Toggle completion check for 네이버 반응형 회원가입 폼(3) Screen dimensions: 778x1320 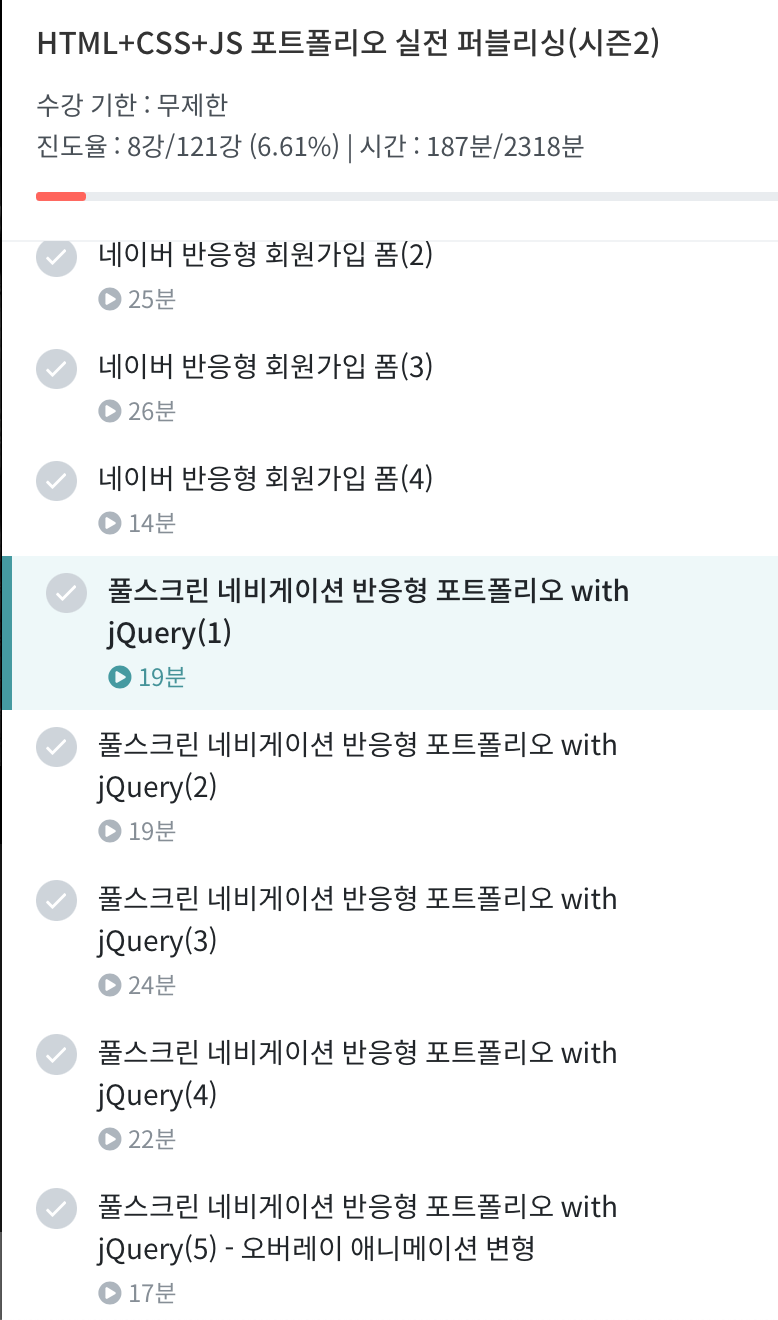pos(56,369)
